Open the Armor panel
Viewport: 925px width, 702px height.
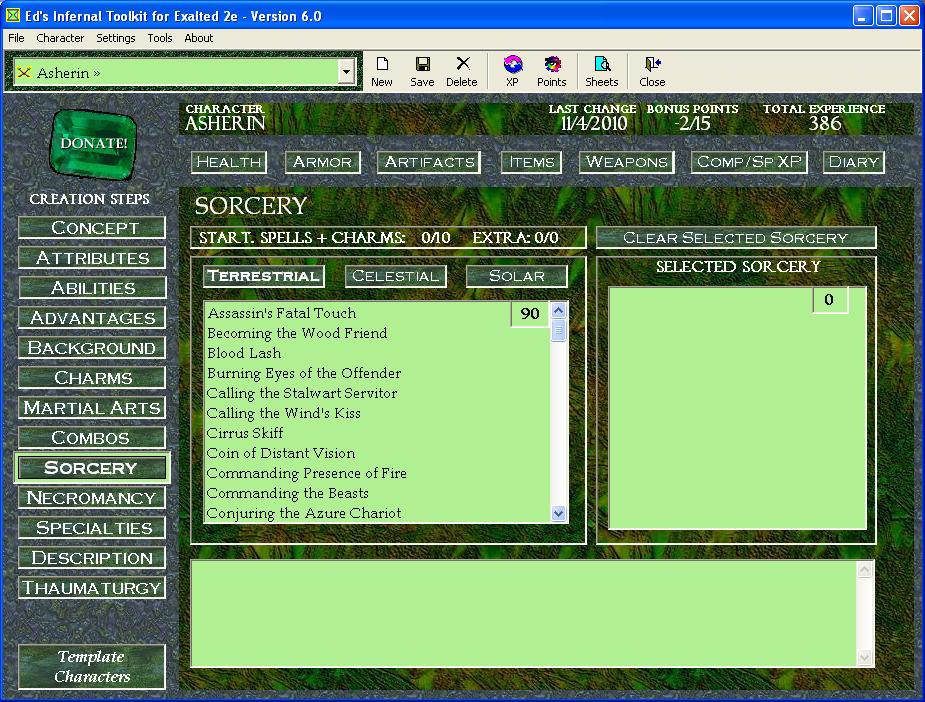[322, 162]
